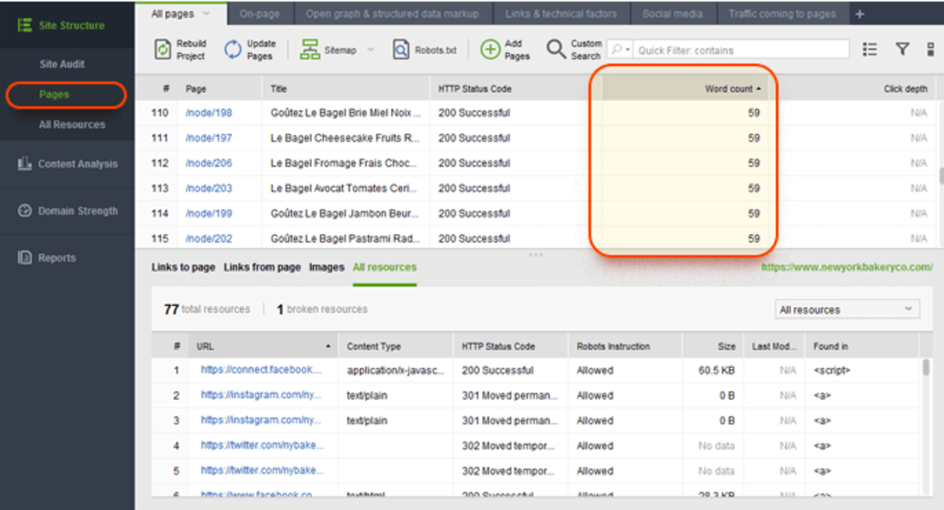Viewport: 944px width, 510px height.
Task: Click the filter funnel icon
Action: (x=902, y=49)
